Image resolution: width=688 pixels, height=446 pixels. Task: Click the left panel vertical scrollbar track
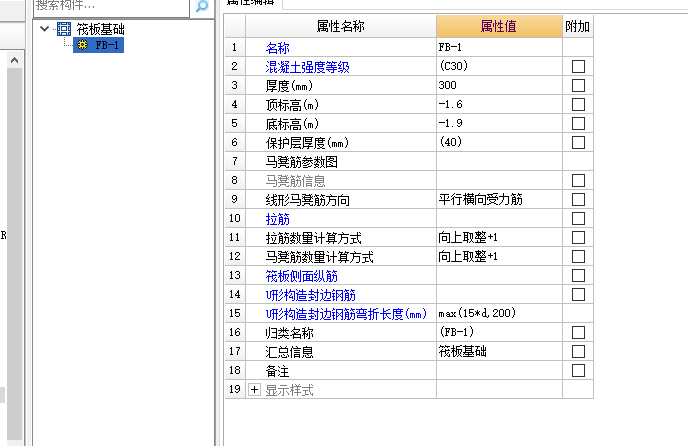[14, 254]
